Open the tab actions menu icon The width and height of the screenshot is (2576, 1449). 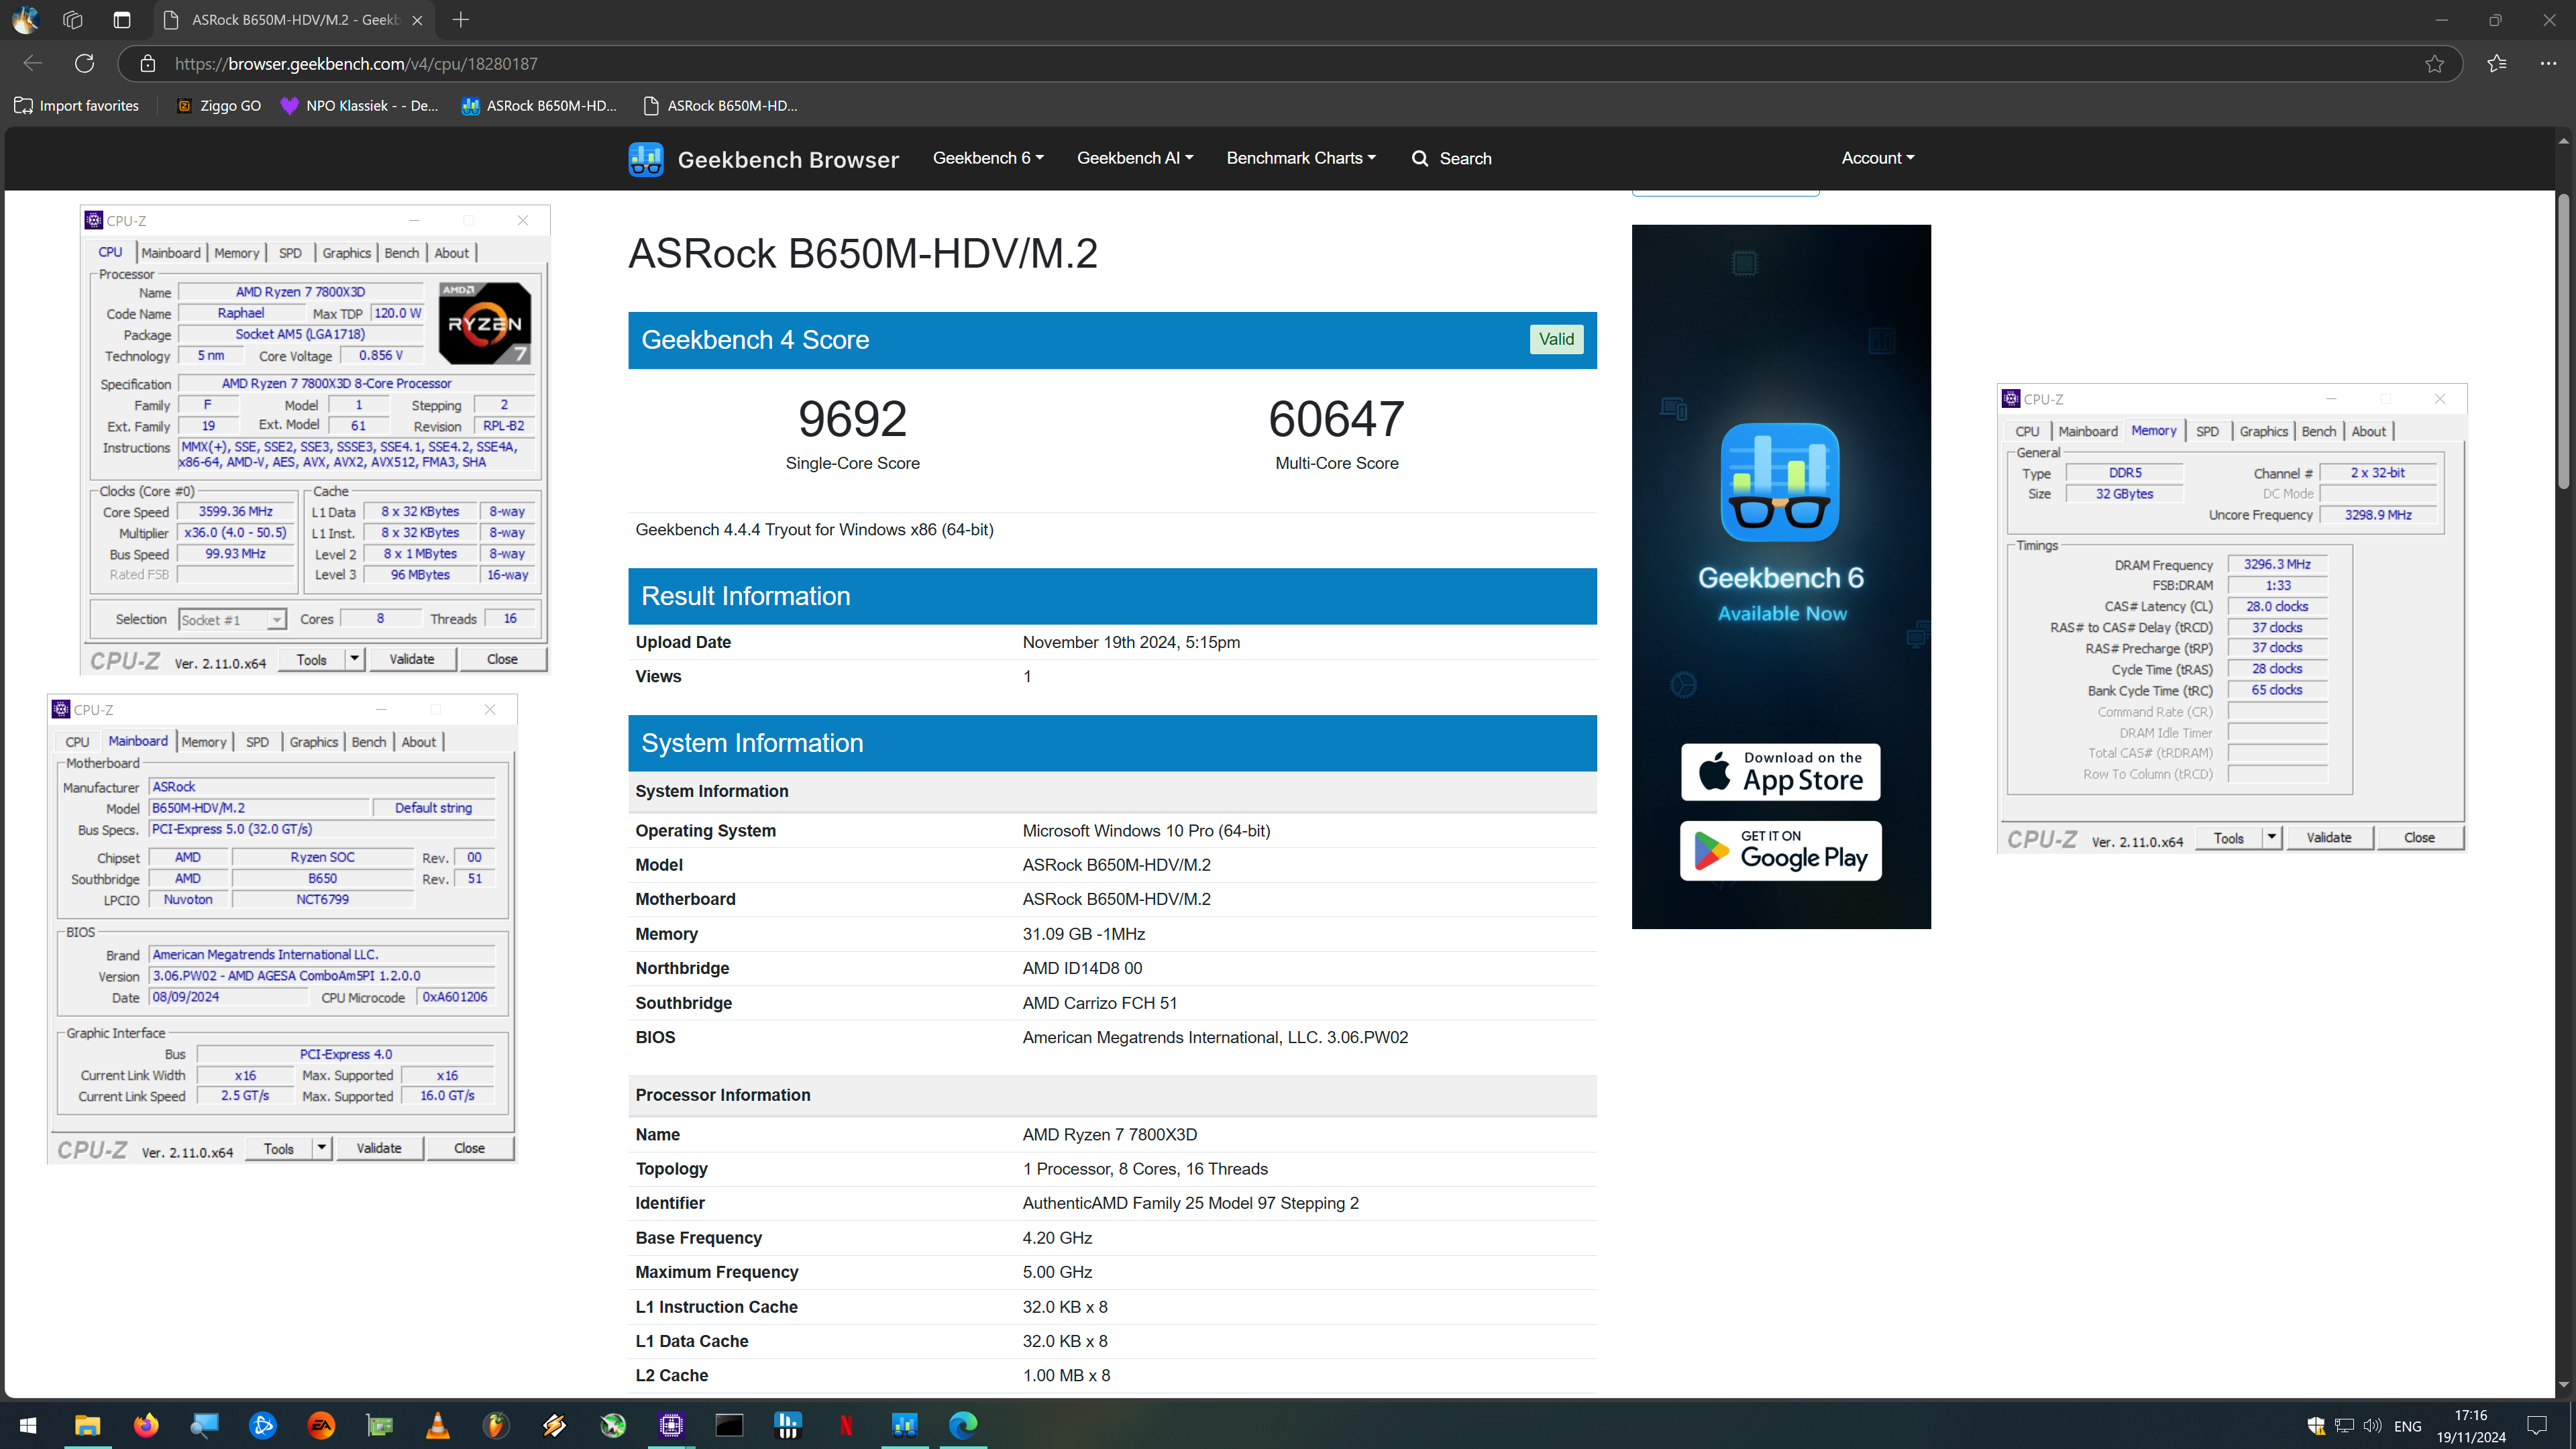122,20
